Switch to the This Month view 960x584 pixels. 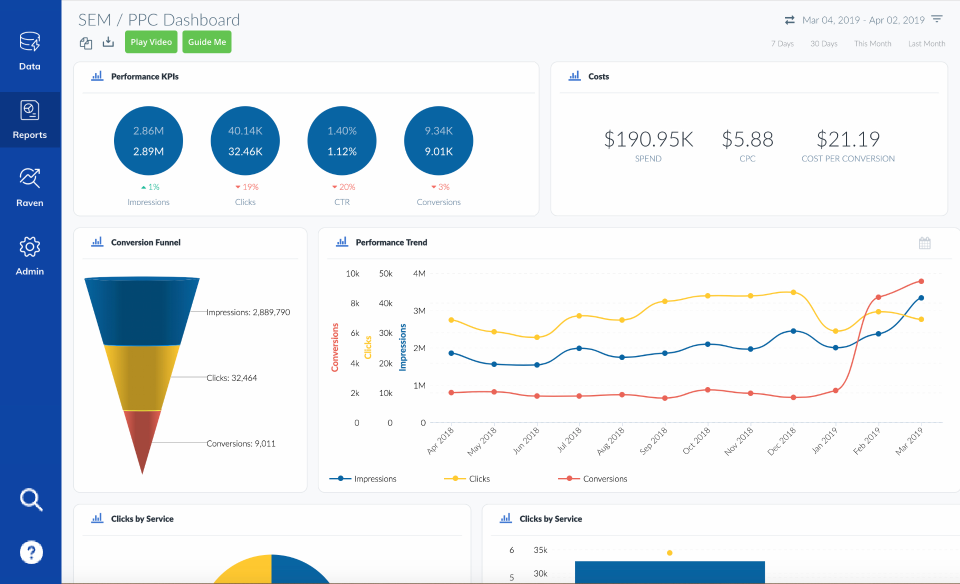coord(872,43)
